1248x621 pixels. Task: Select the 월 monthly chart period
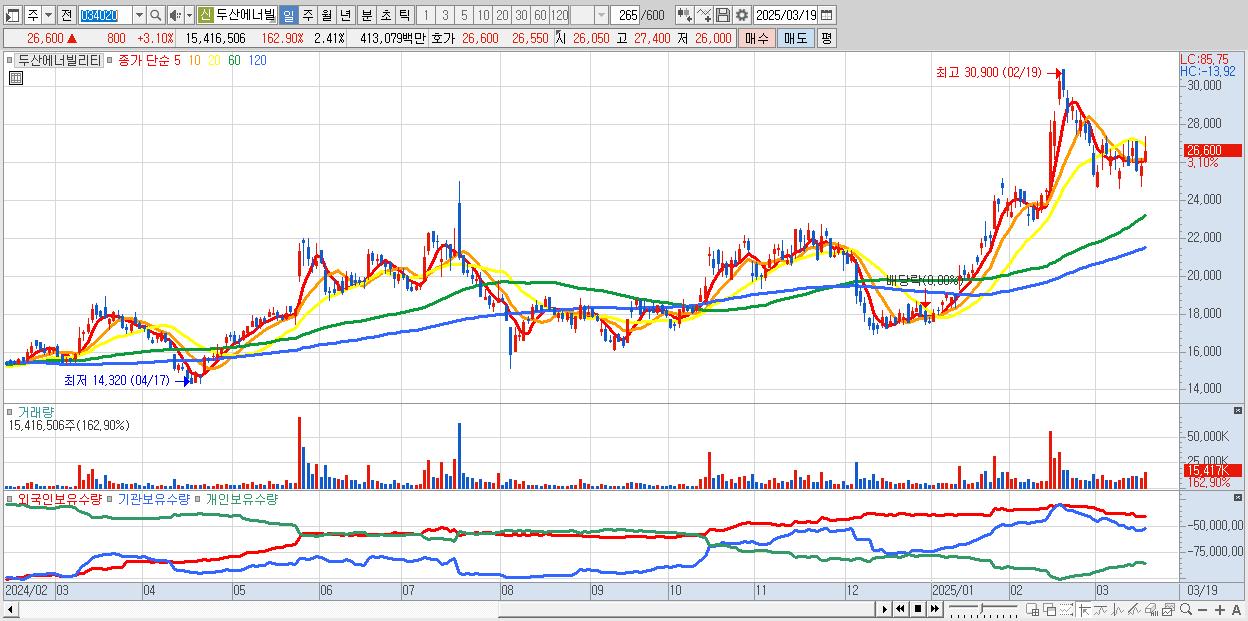pyautogui.click(x=326, y=15)
